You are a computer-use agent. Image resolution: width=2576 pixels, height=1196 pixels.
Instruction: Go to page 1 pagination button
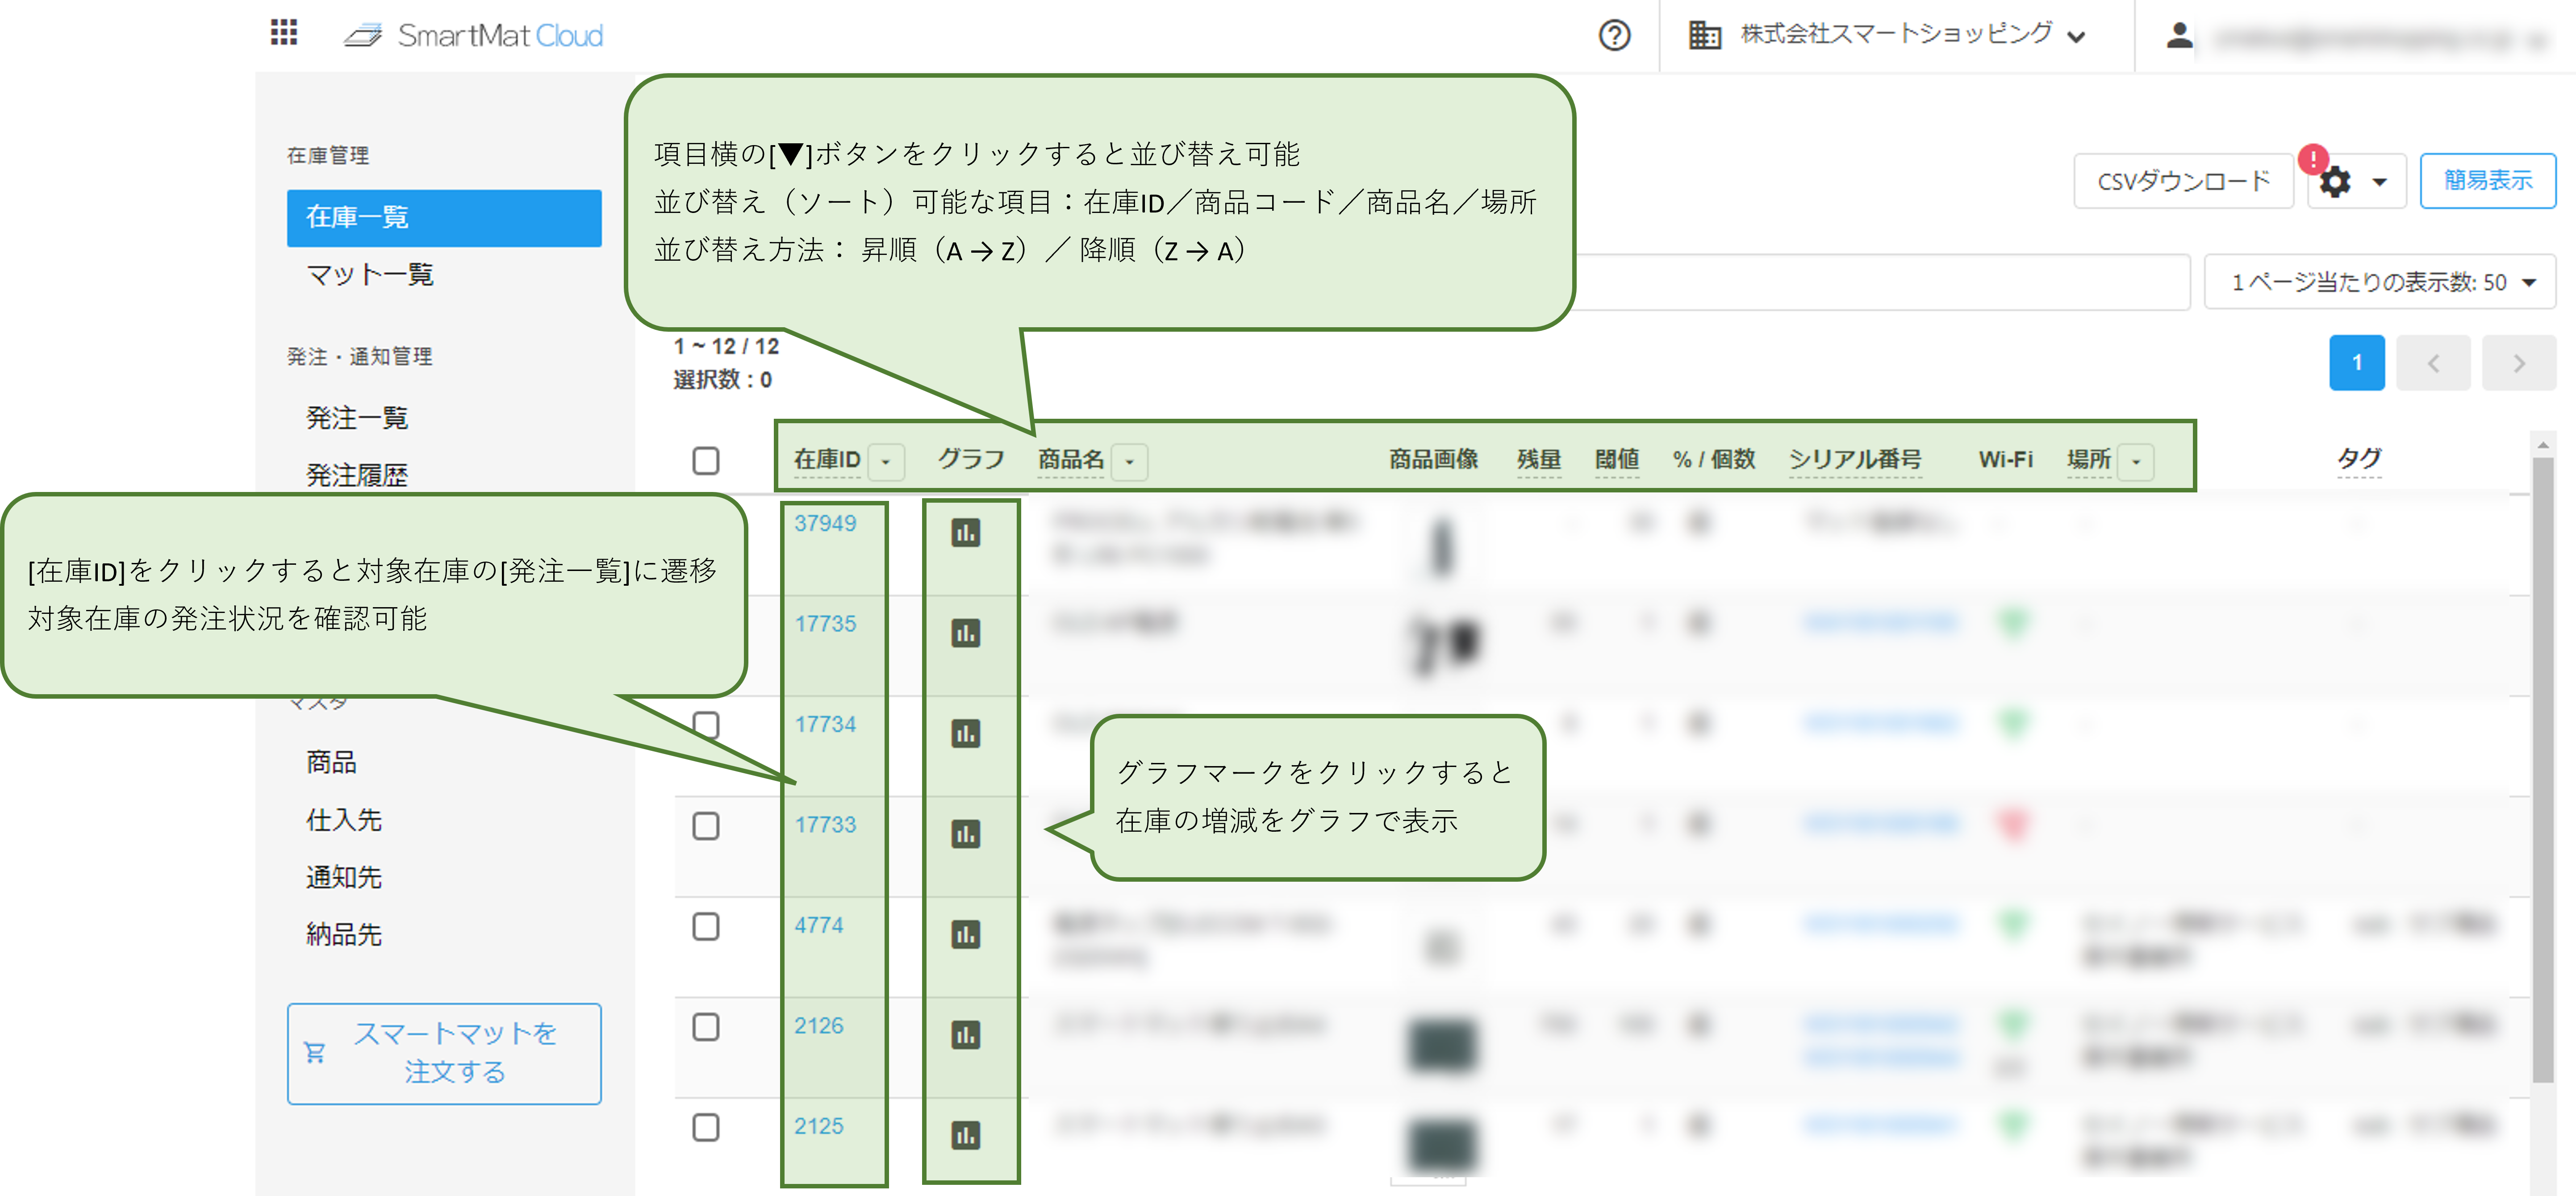(x=2357, y=362)
